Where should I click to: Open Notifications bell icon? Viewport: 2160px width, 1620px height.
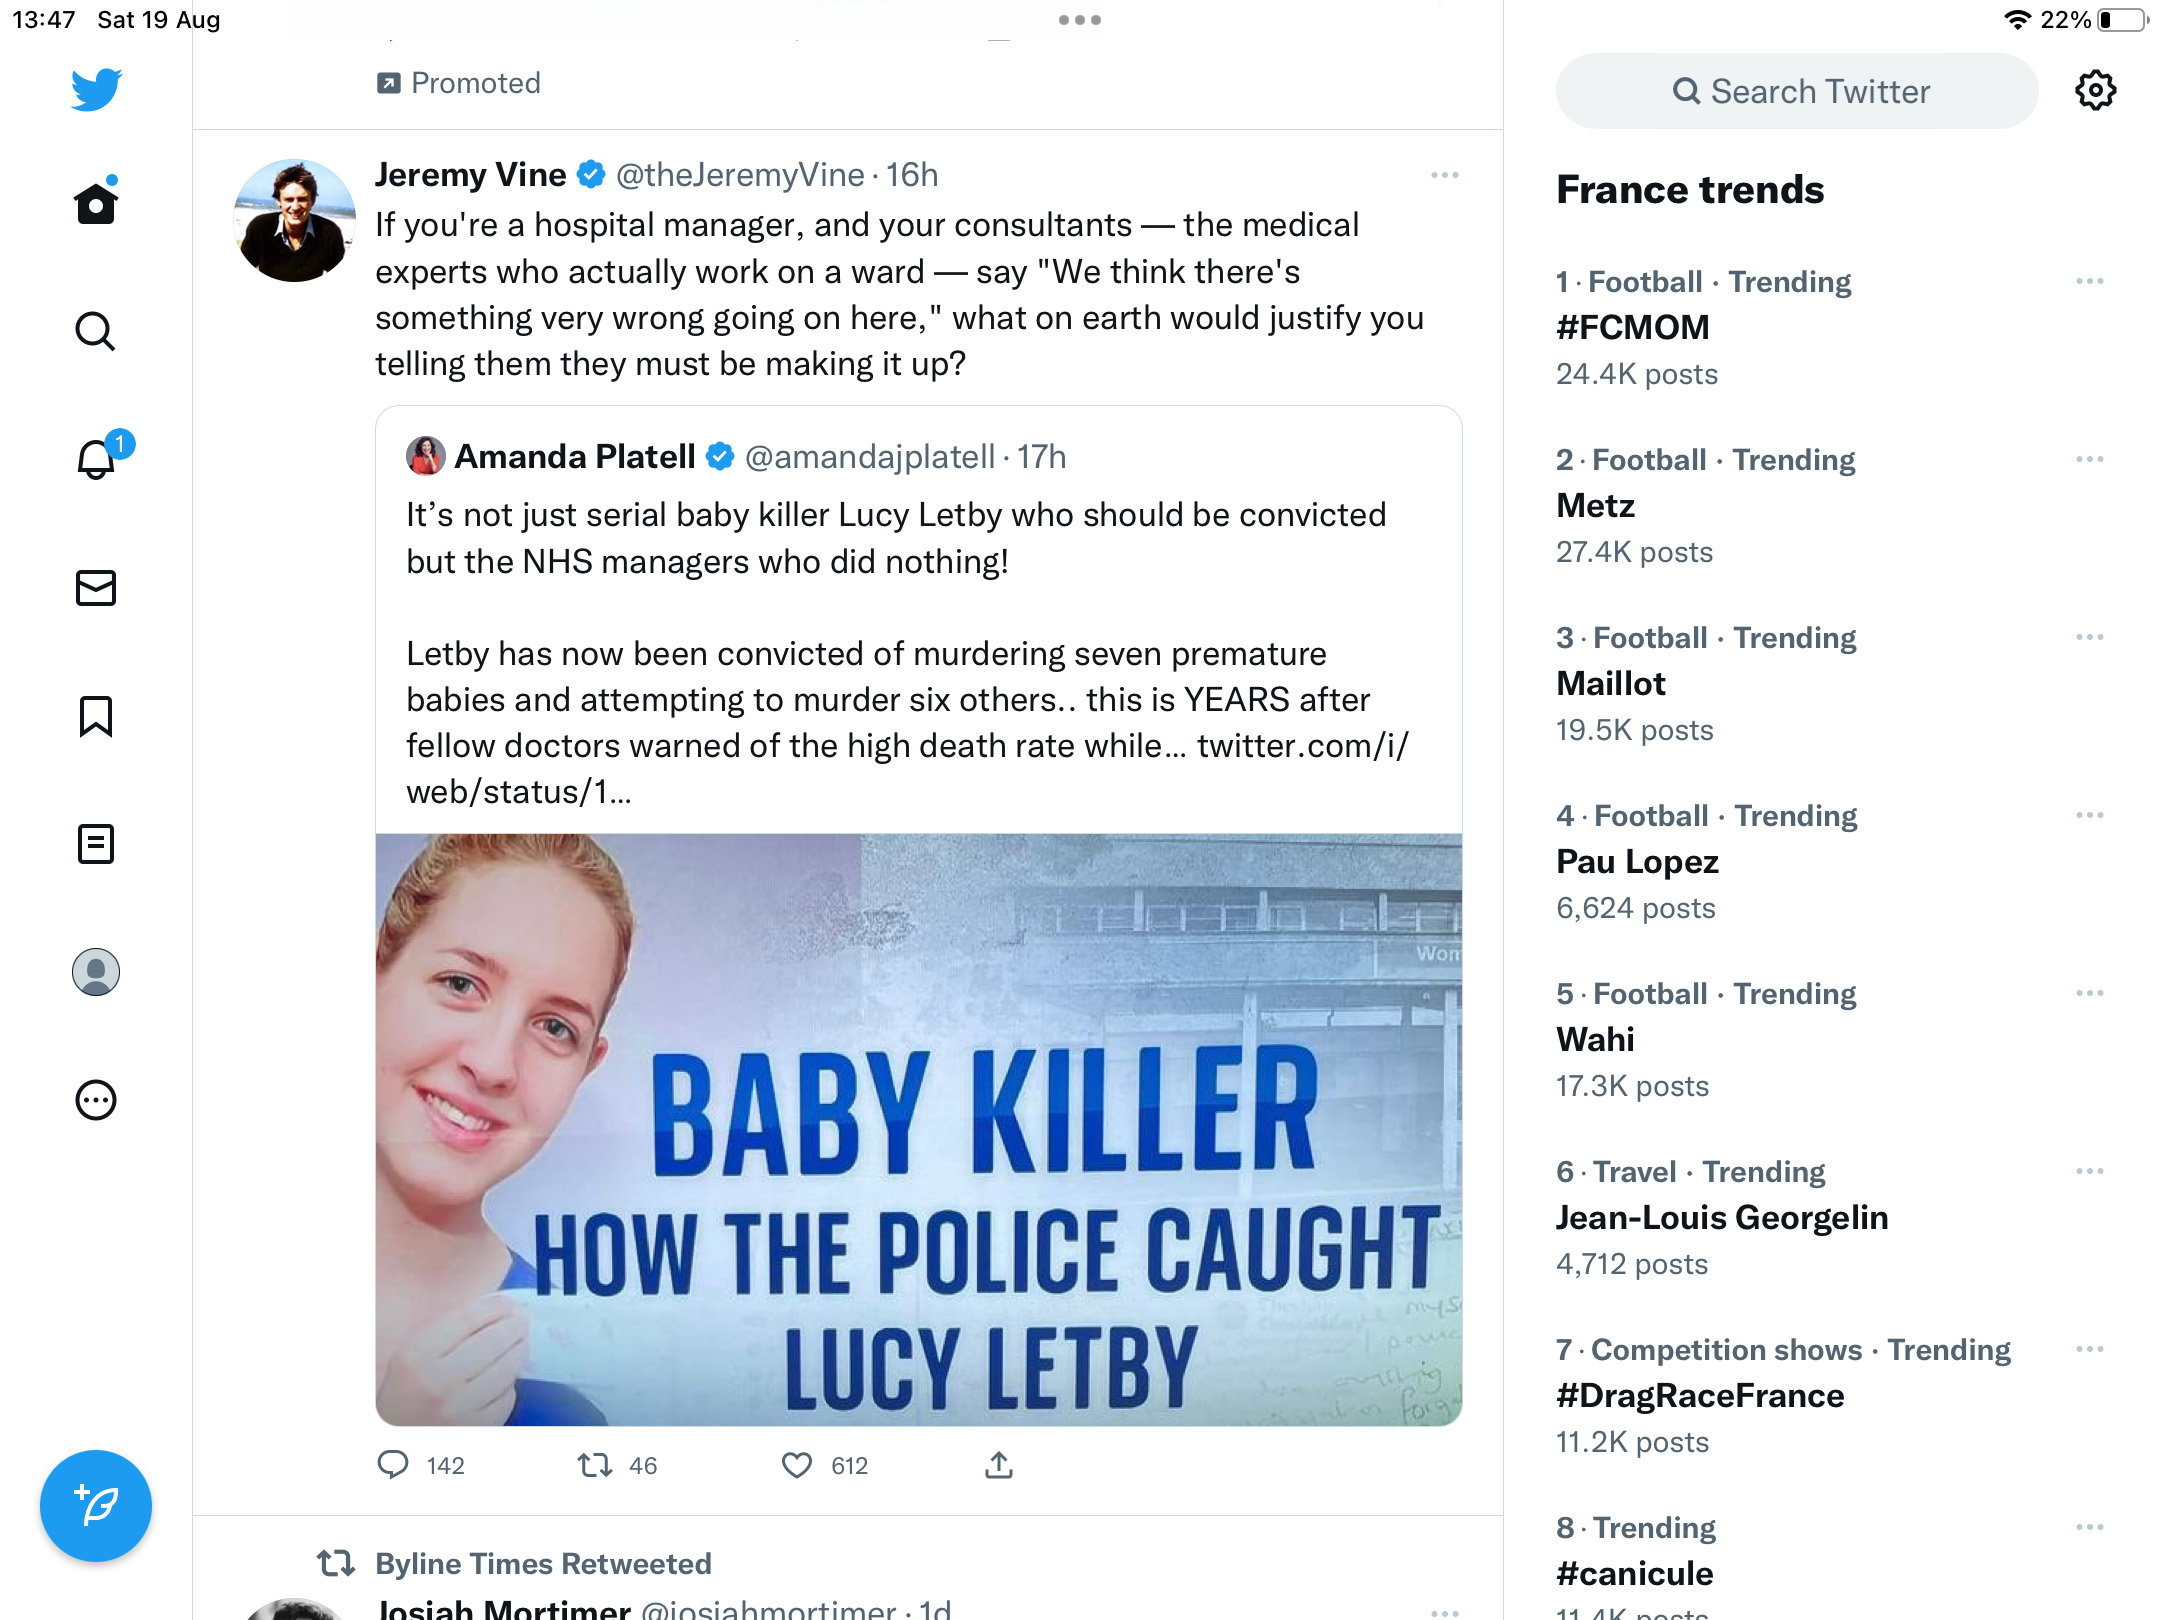tap(97, 459)
